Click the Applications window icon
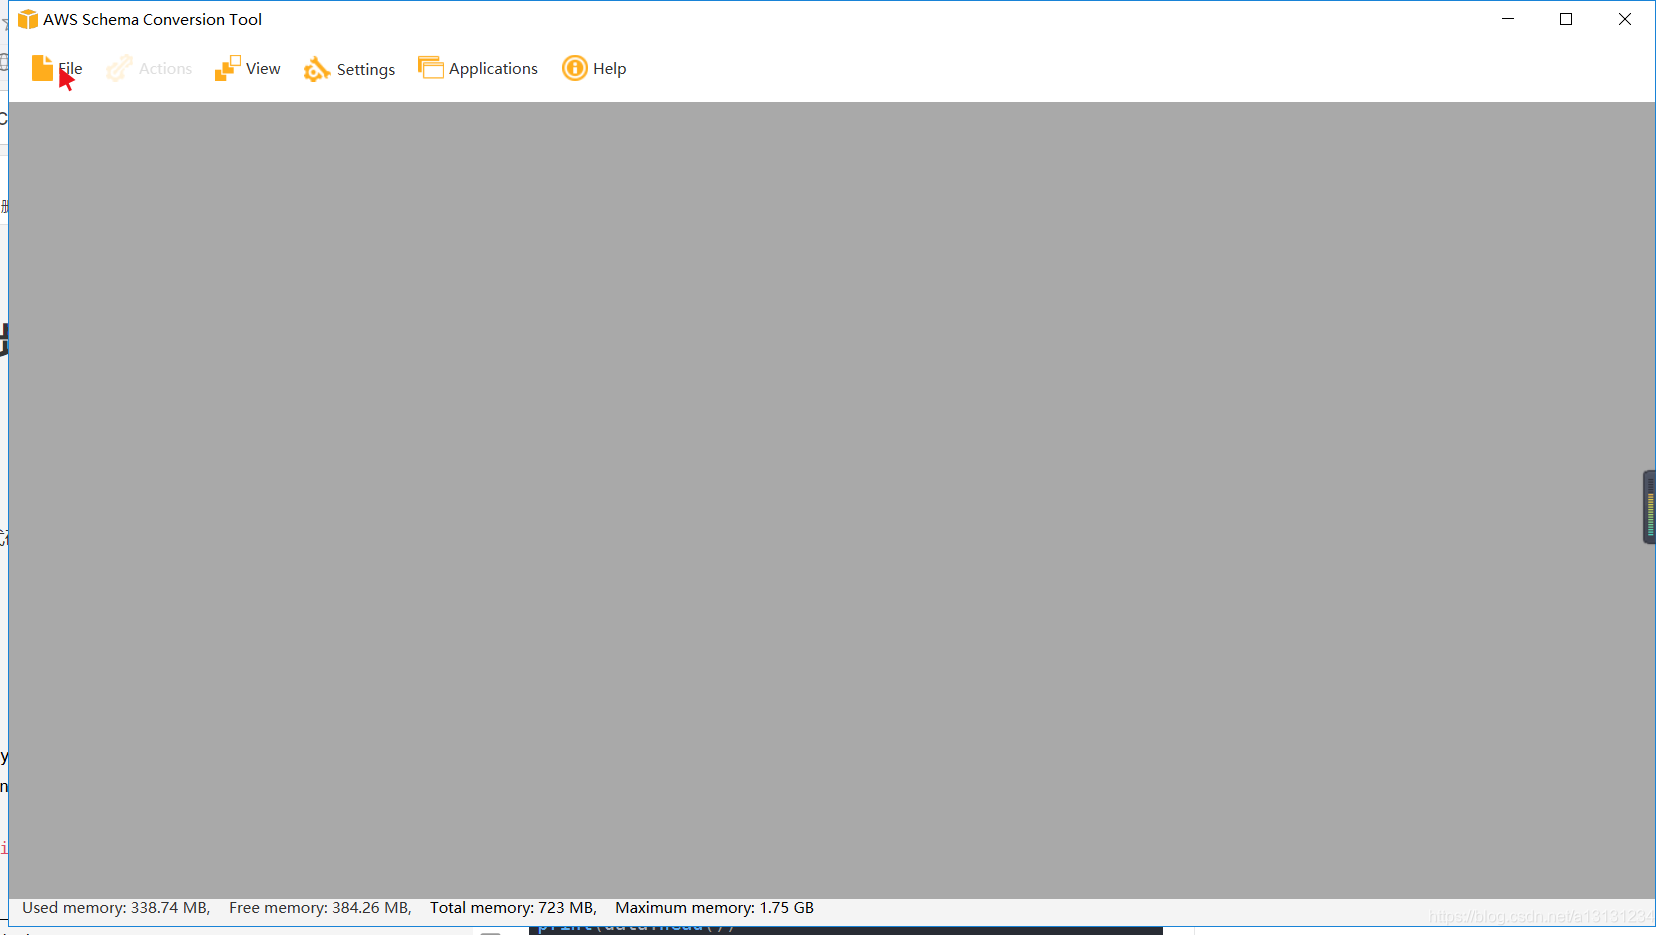Screen dimensions: 1664x935 click(431, 67)
